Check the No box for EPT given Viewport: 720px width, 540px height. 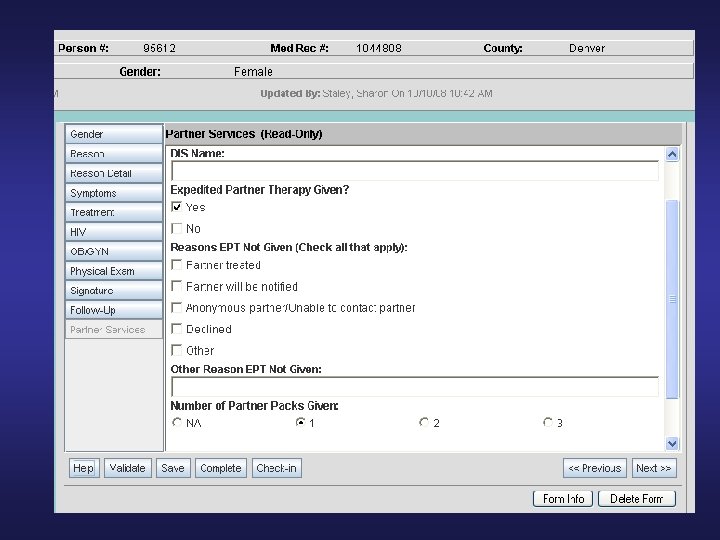176,228
